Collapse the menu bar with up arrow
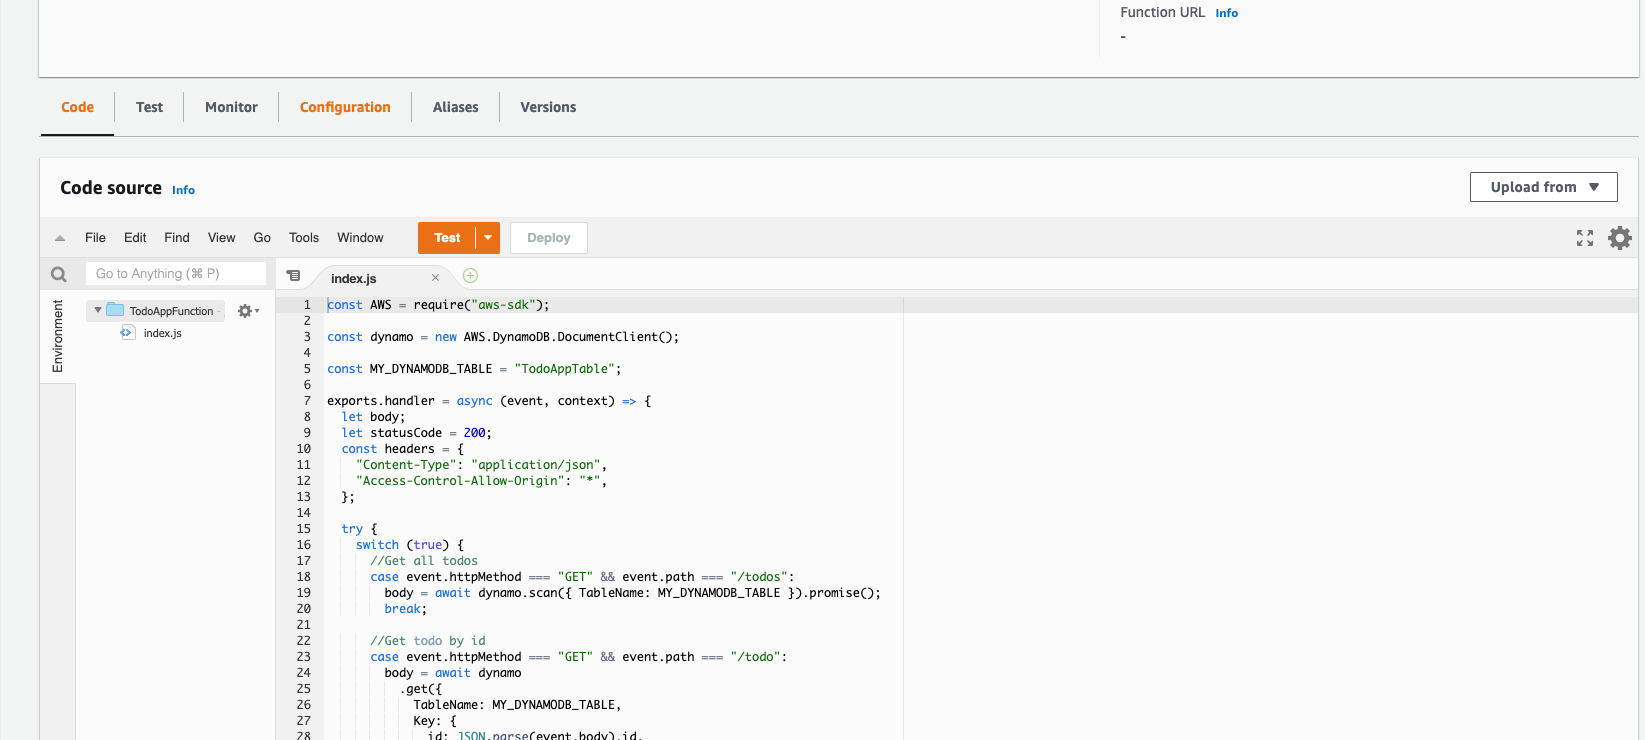The image size is (1645, 740). pyautogui.click(x=60, y=238)
